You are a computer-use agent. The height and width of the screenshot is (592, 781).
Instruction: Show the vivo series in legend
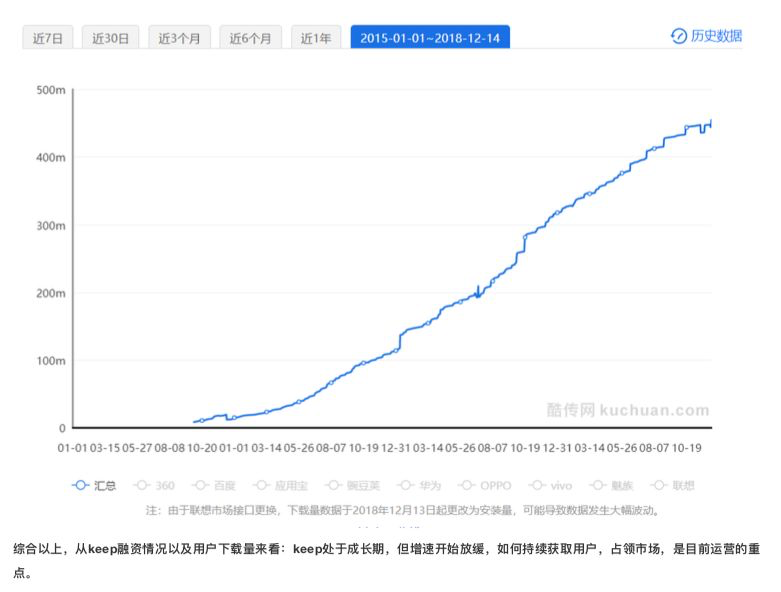550,485
